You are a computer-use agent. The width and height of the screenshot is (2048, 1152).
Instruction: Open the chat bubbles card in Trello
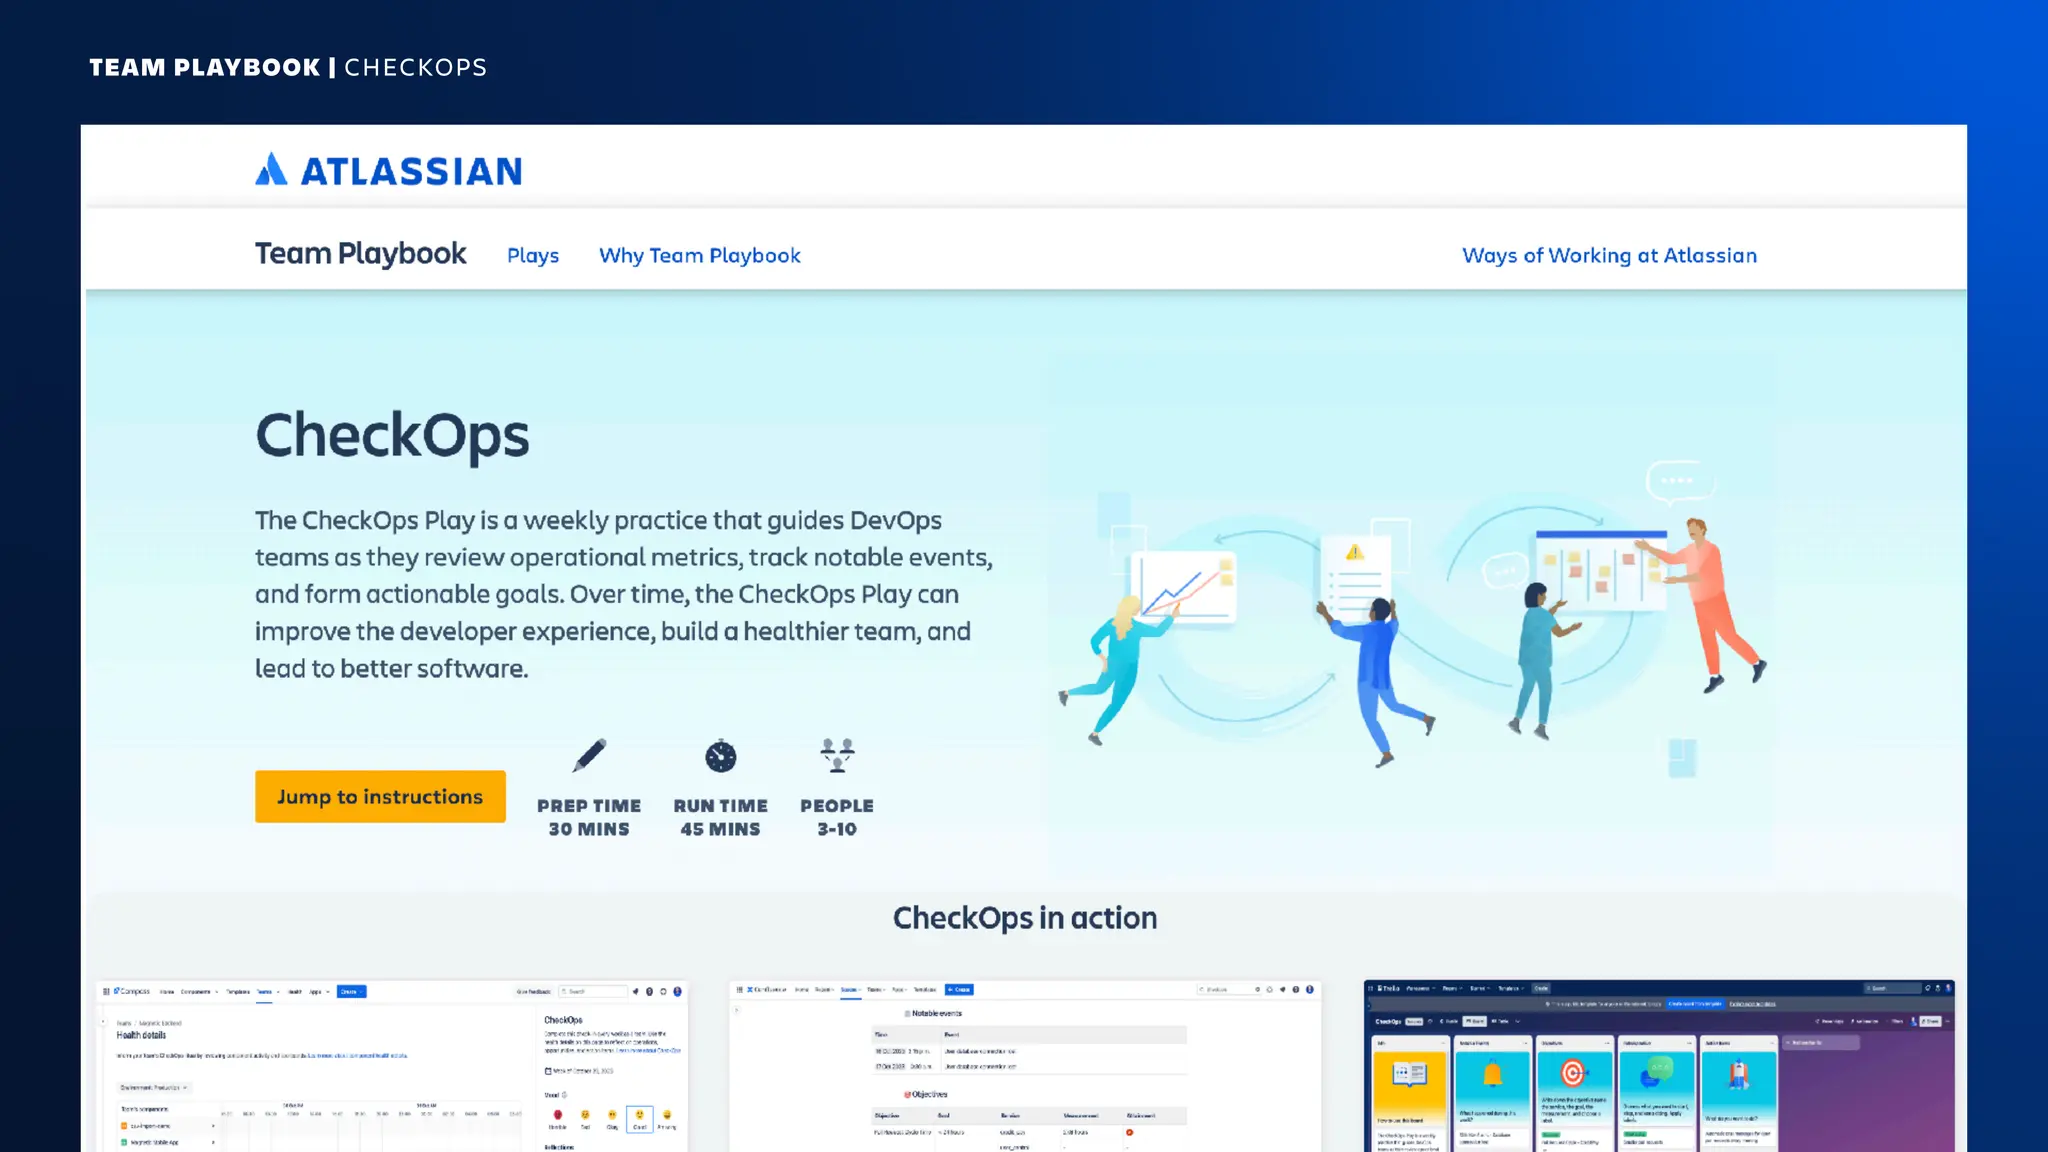coord(1657,1089)
